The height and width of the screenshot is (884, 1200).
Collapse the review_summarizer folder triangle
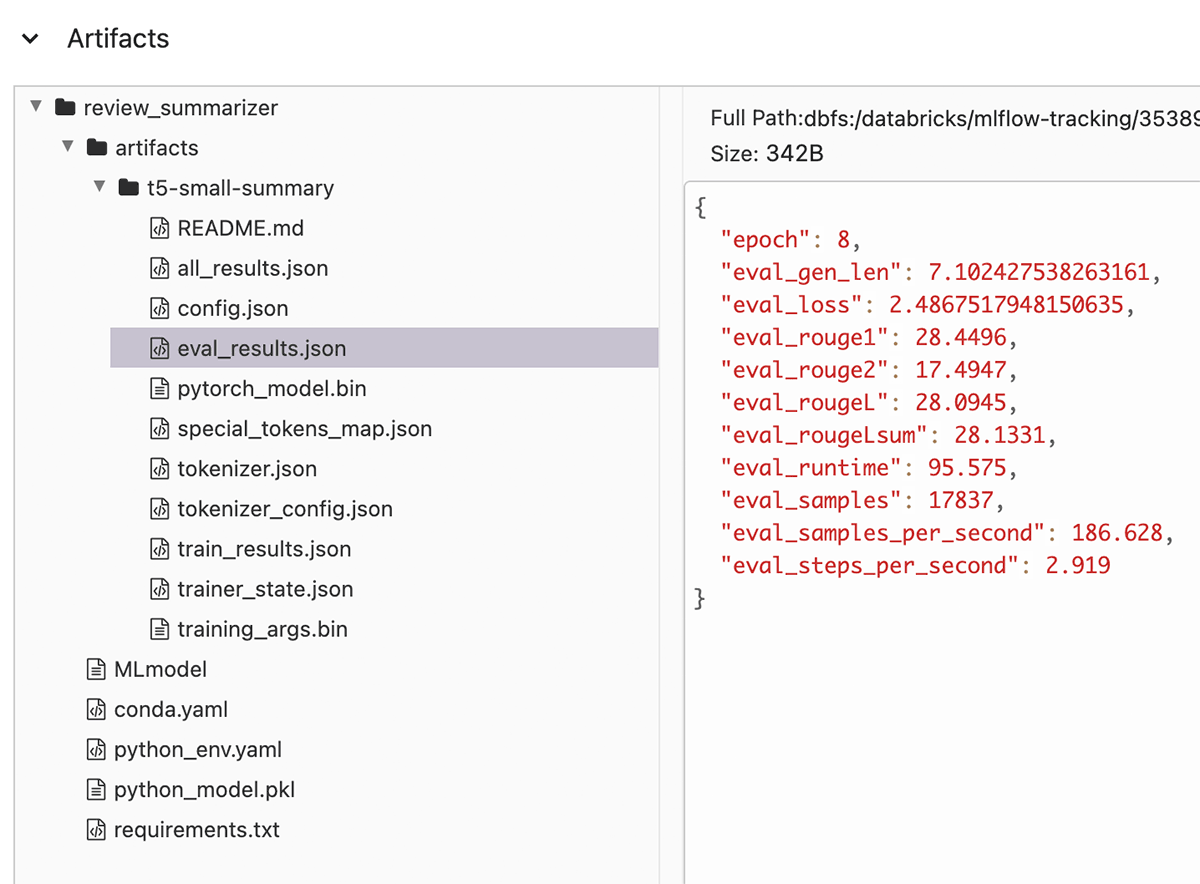click(36, 107)
